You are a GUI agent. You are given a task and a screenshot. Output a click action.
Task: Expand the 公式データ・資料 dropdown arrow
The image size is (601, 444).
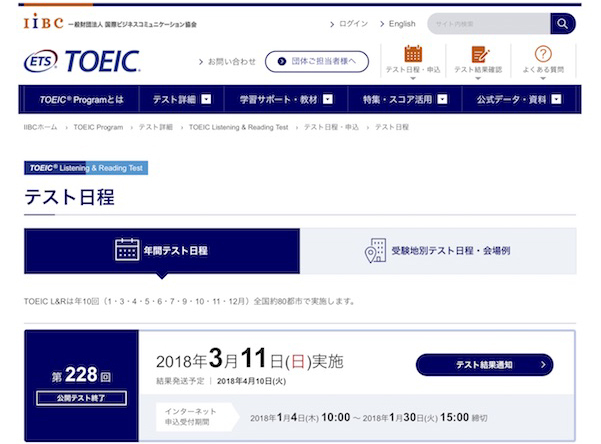coord(556,99)
